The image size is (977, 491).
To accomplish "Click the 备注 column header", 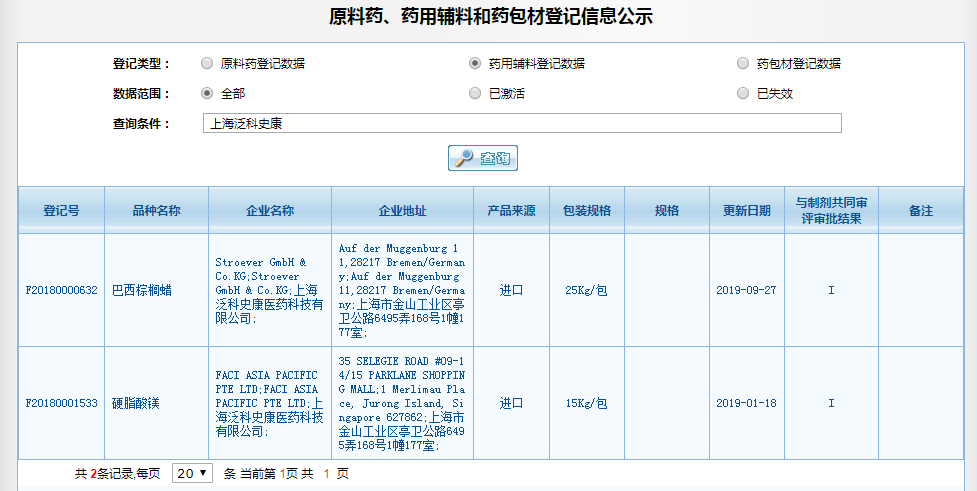I will click(921, 211).
